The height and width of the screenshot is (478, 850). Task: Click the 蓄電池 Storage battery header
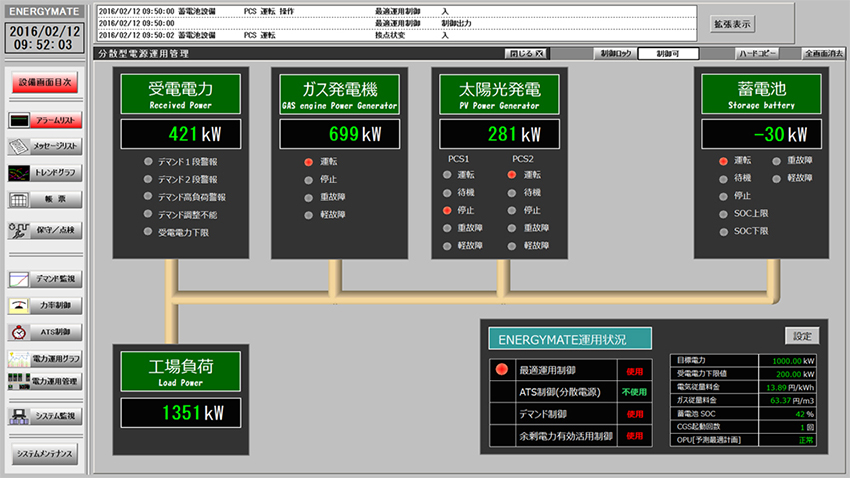(x=762, y=94)
